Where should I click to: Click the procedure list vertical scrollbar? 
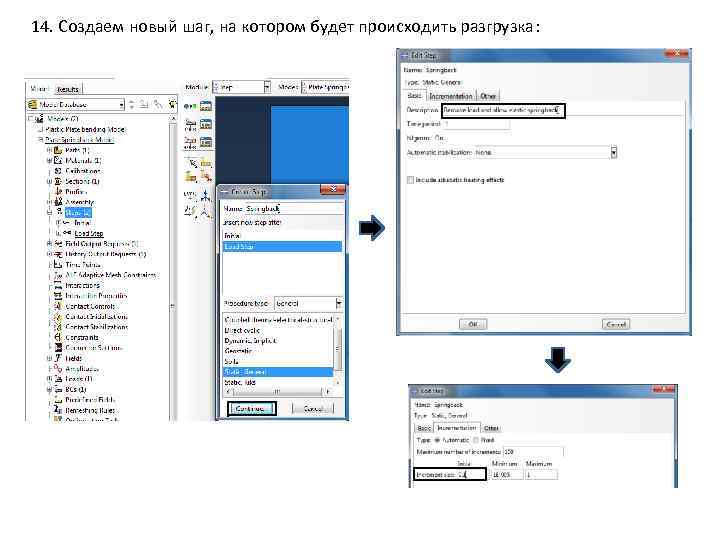338,351
